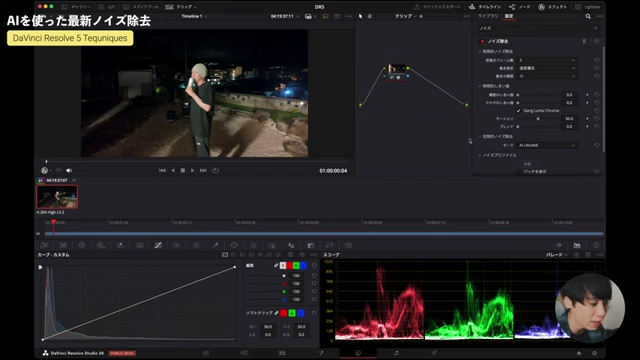Click the 分析 analyze button

click(x=527, y=164)
